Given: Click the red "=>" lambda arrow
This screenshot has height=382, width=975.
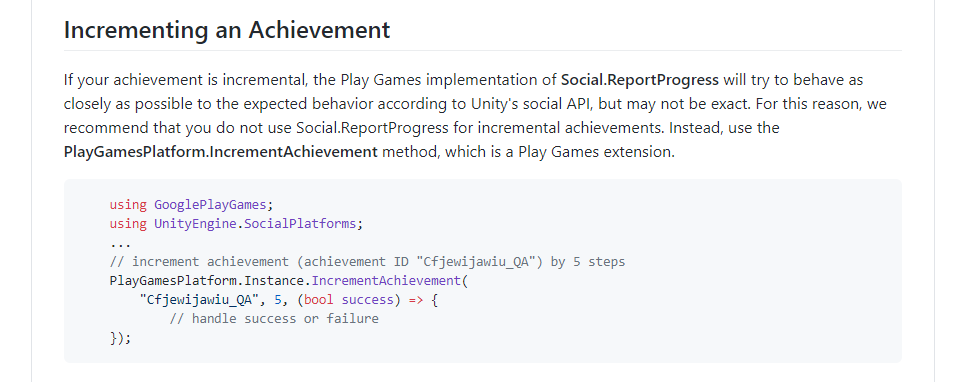Looking at the screenshot, I should (416, 300).
